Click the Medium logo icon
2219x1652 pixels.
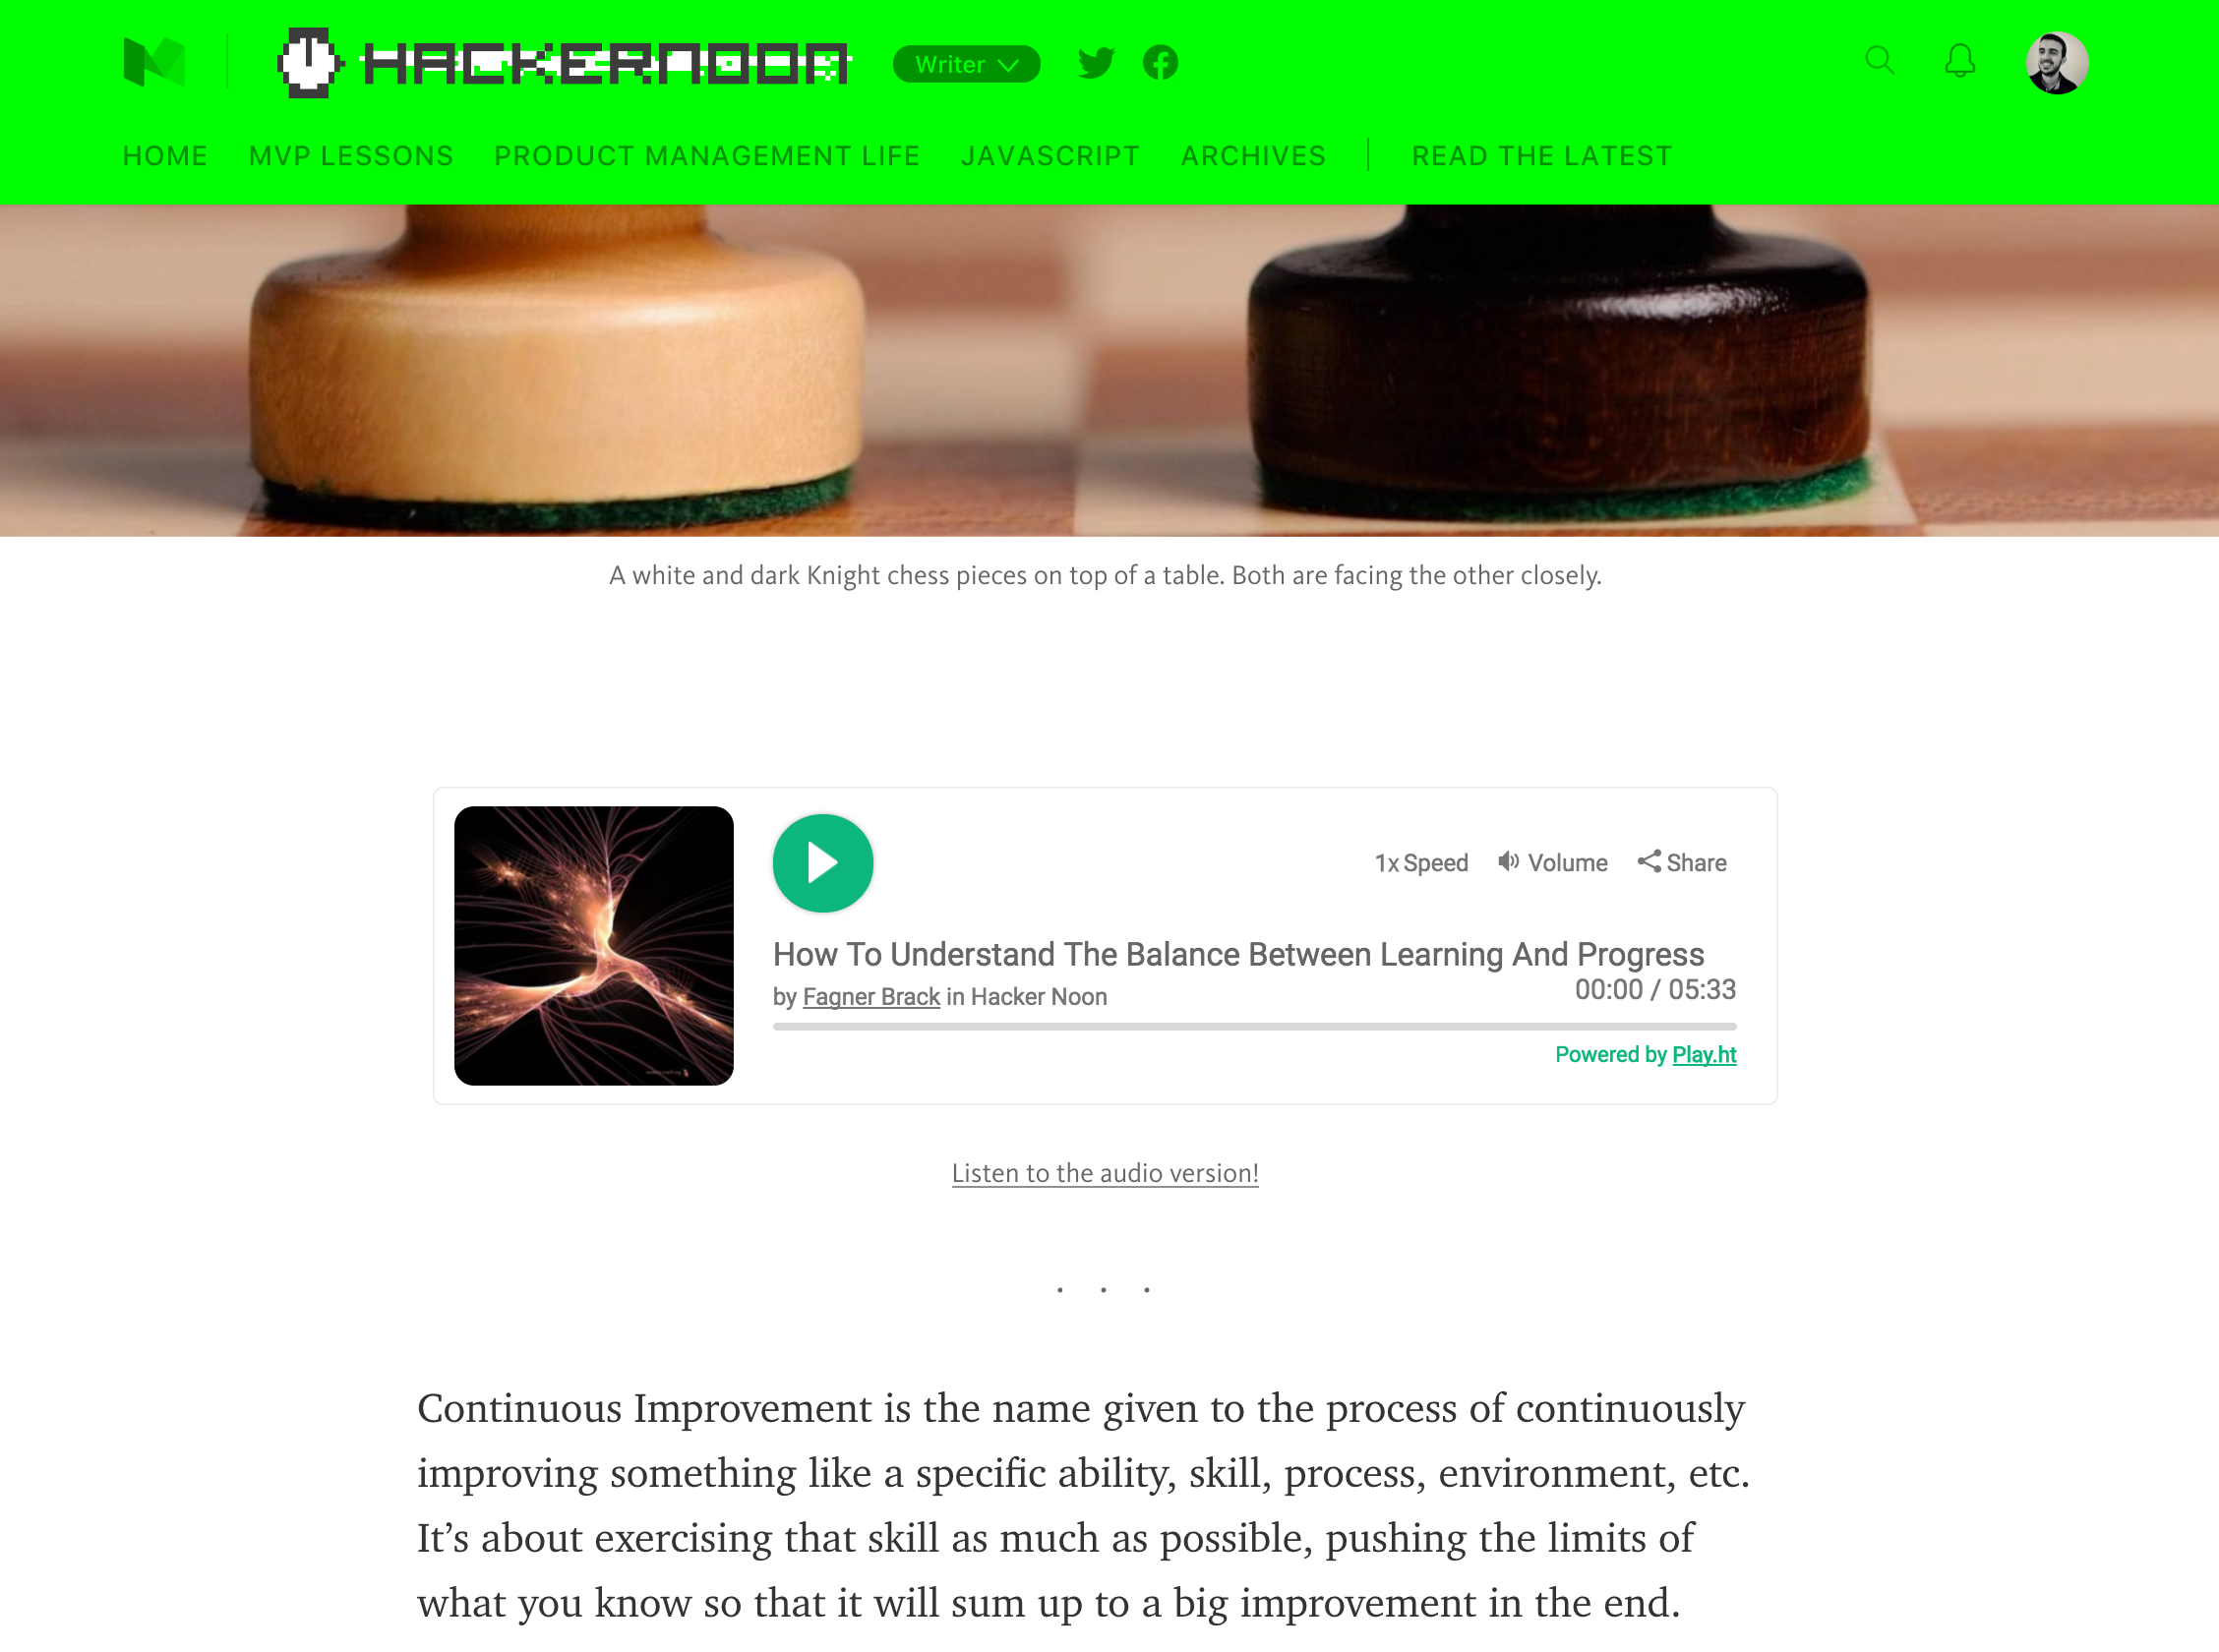154,63
